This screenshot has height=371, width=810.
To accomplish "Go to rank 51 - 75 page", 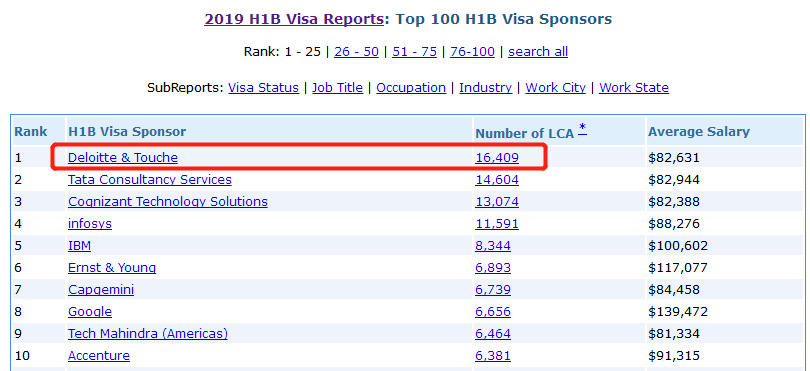I will pyautogui.click(x=414, y=52).
